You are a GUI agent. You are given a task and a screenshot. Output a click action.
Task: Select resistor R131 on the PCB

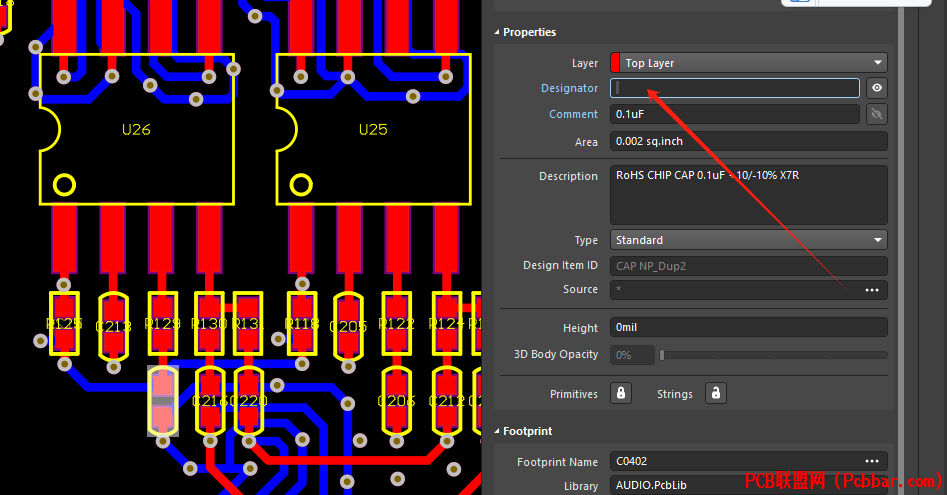pyautogui.click(x=248, y=324)
